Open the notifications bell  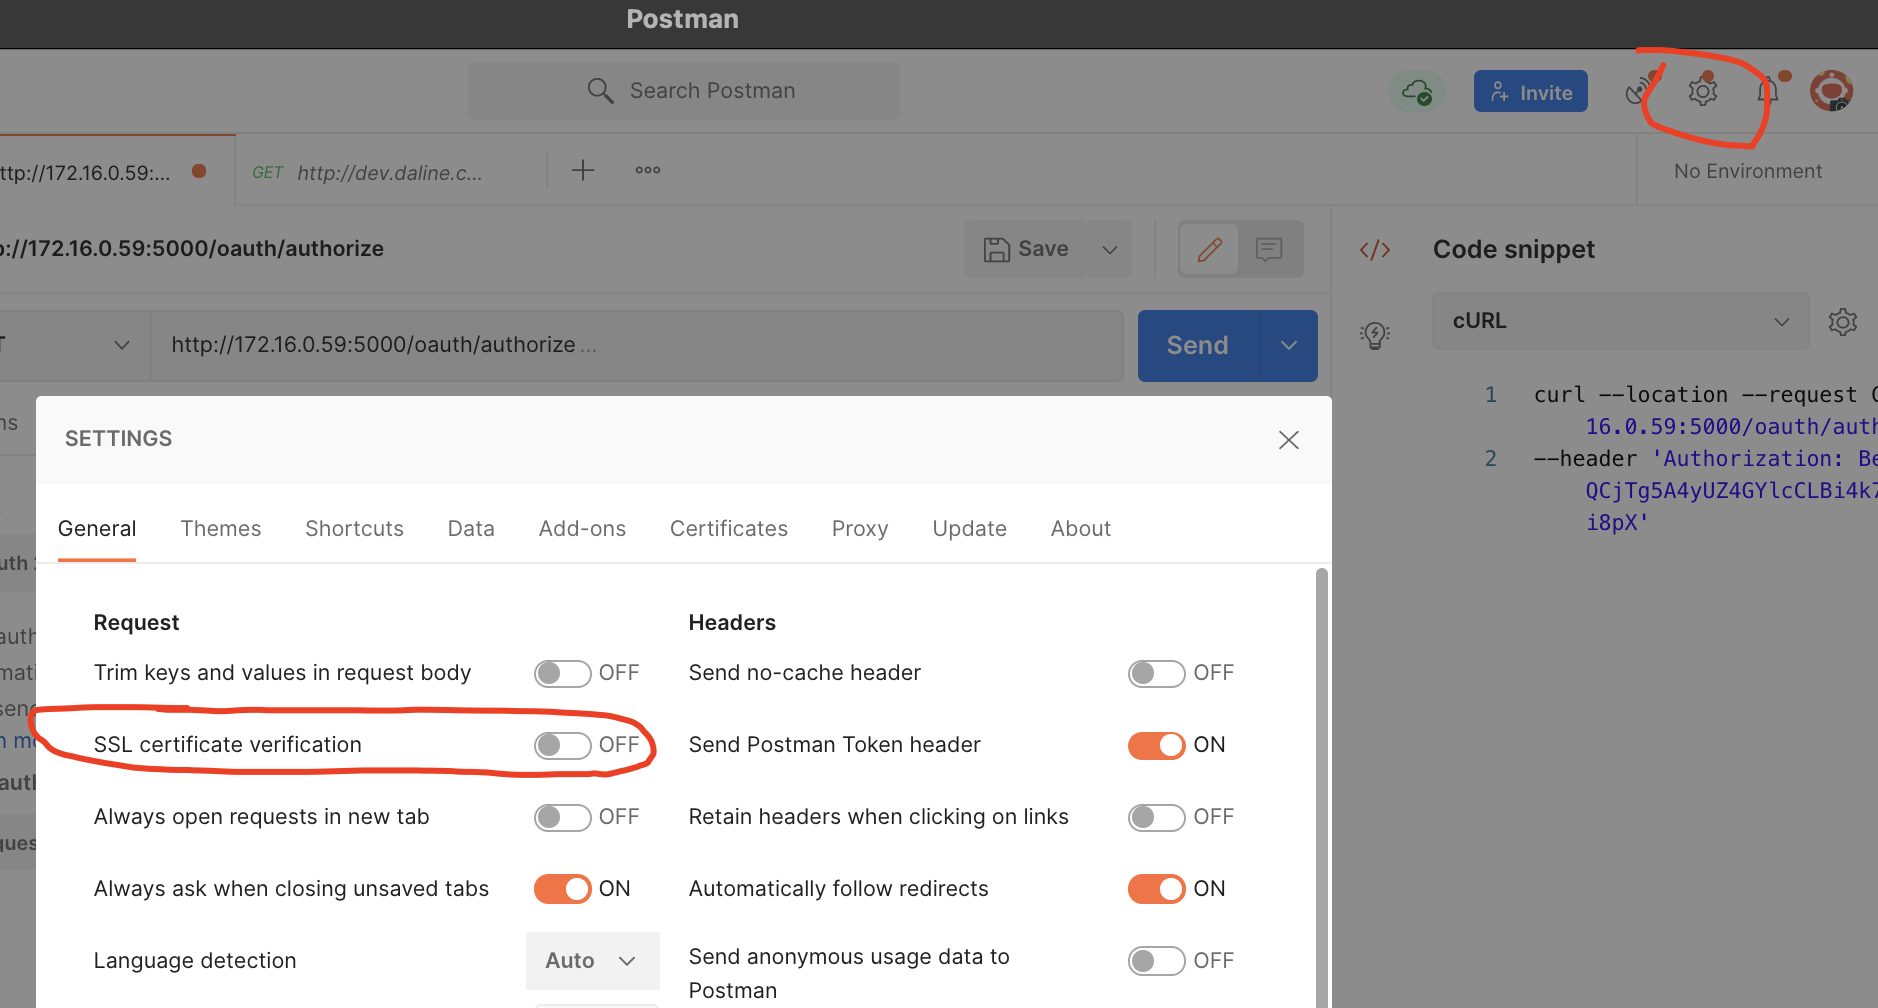click(x=1767, y=91)
